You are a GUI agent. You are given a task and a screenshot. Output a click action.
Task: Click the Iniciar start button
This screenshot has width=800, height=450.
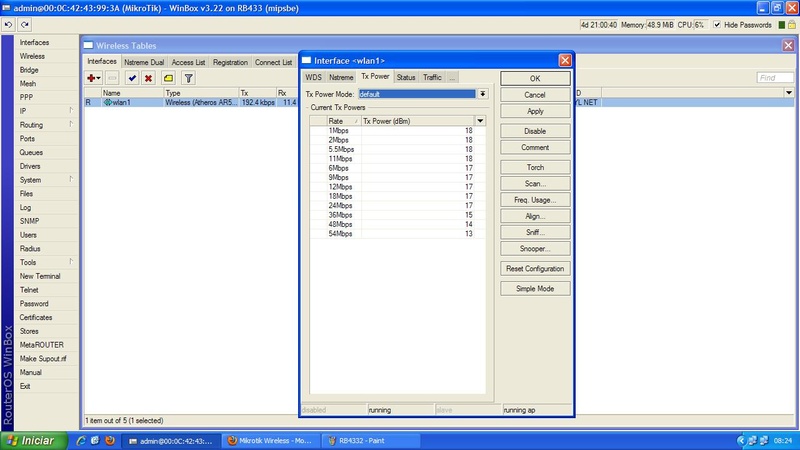coord(34,440)
